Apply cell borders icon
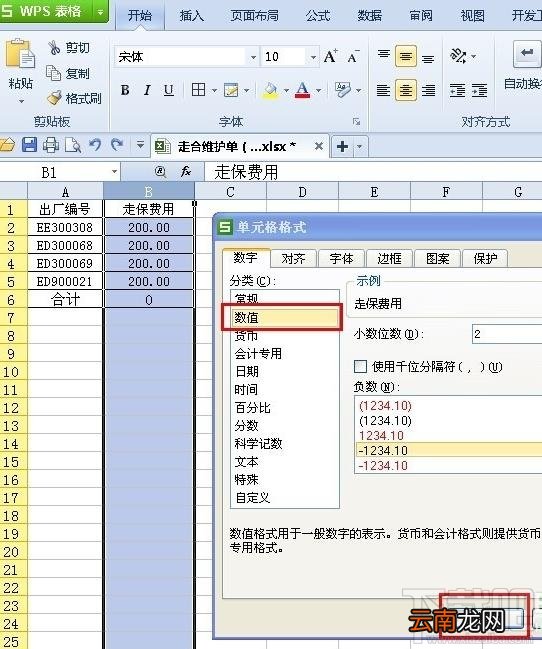This screenshot has width=542, height=649. [x=198, y=89]
